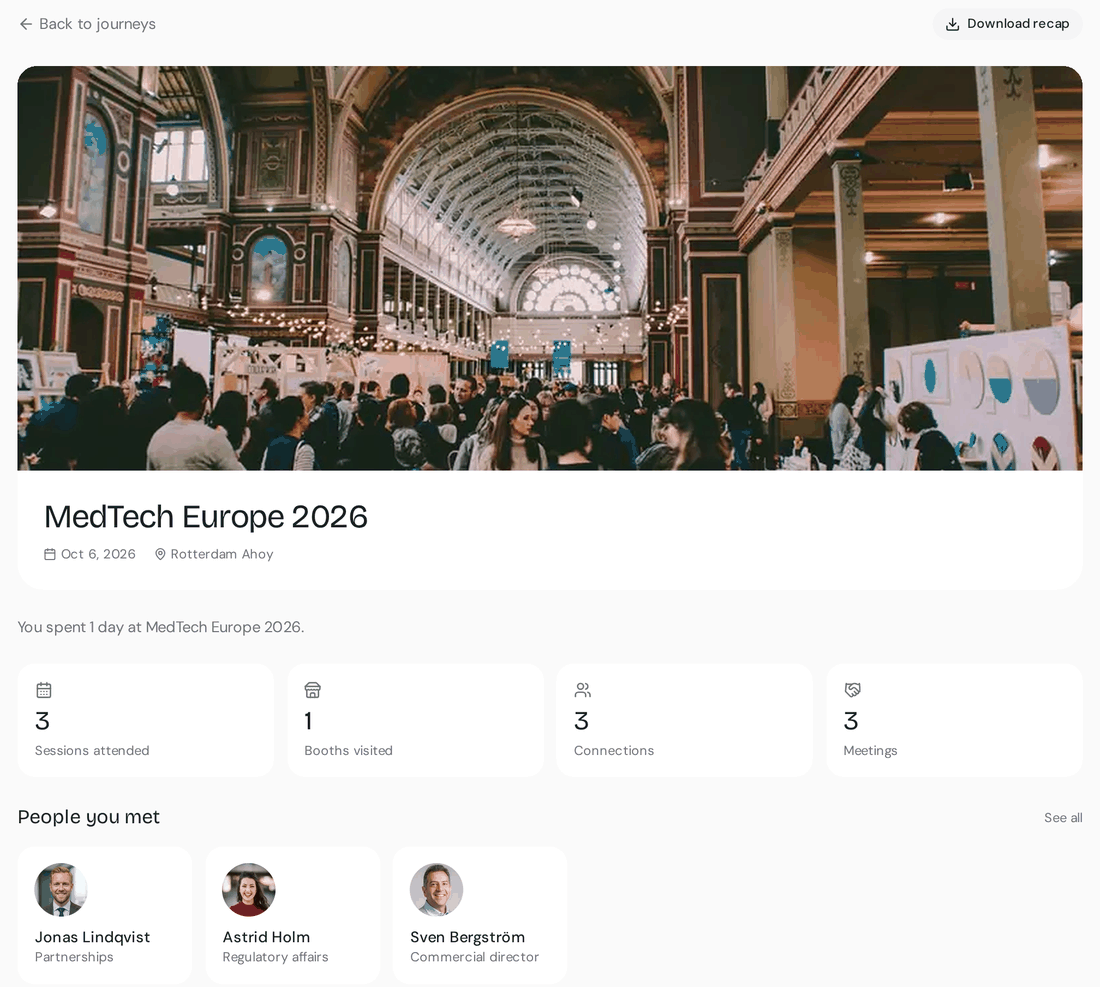Click the calendar icon beside Oct 6, 2026
1100x987 pixels.
[x=50, y=554]
